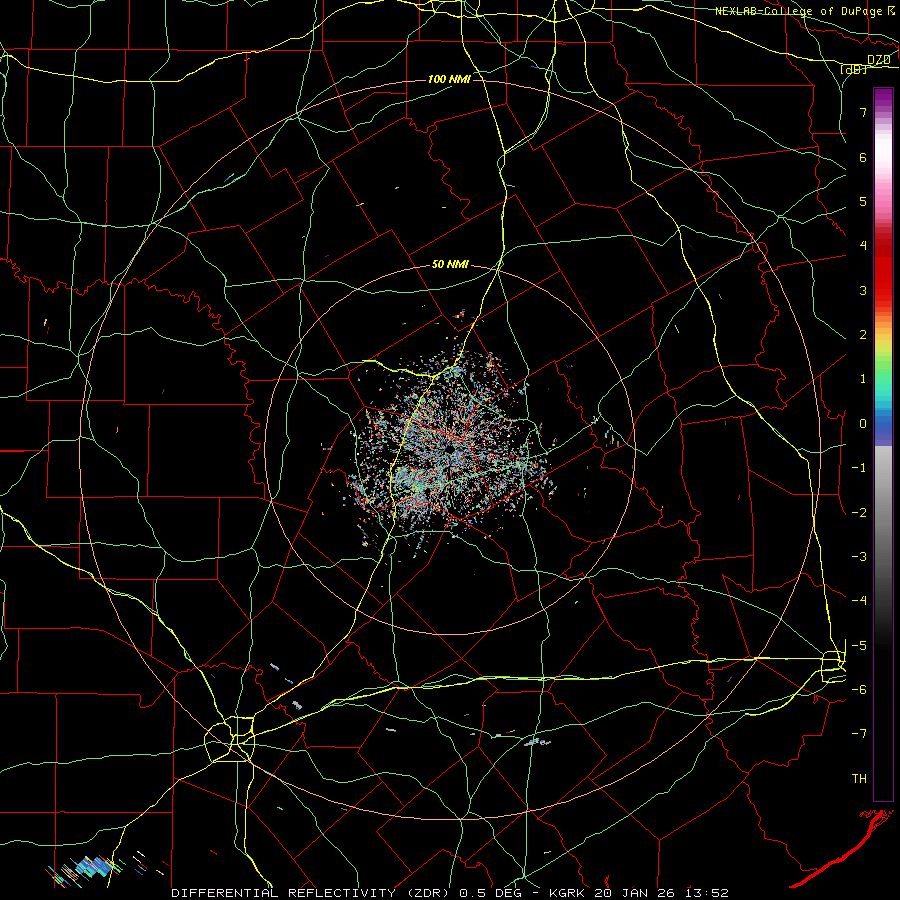Viewport: 900px width, 900px height.
Task: Click the '-2' value on the dB scale
Action: pyautogui.click(x=859, y=513)
